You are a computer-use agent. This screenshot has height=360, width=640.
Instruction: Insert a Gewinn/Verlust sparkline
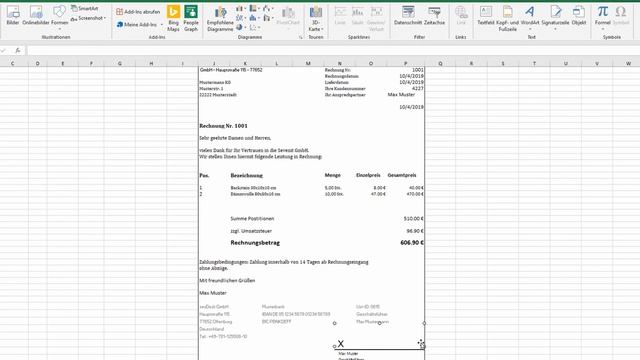(376, 18)
